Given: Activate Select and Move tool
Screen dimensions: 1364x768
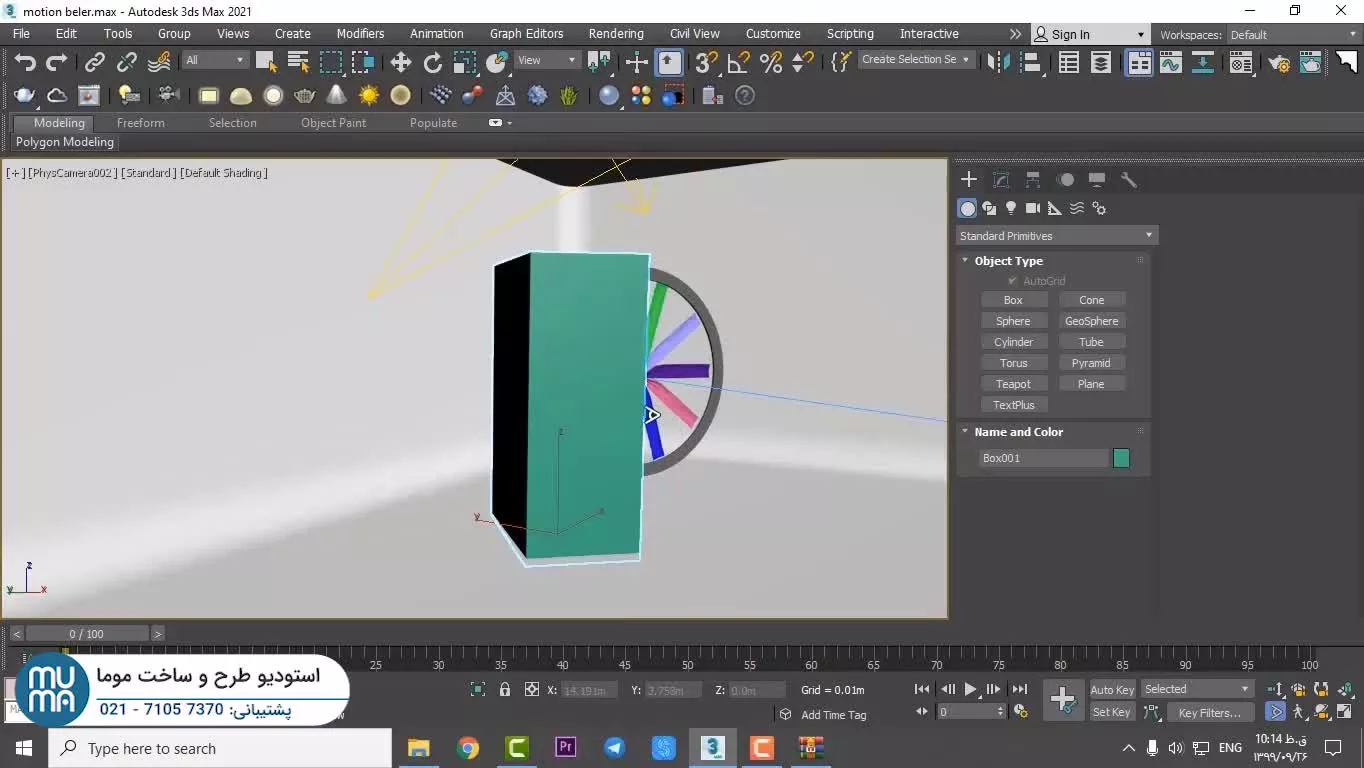Looking at the screenshot, I should (401, 62).
